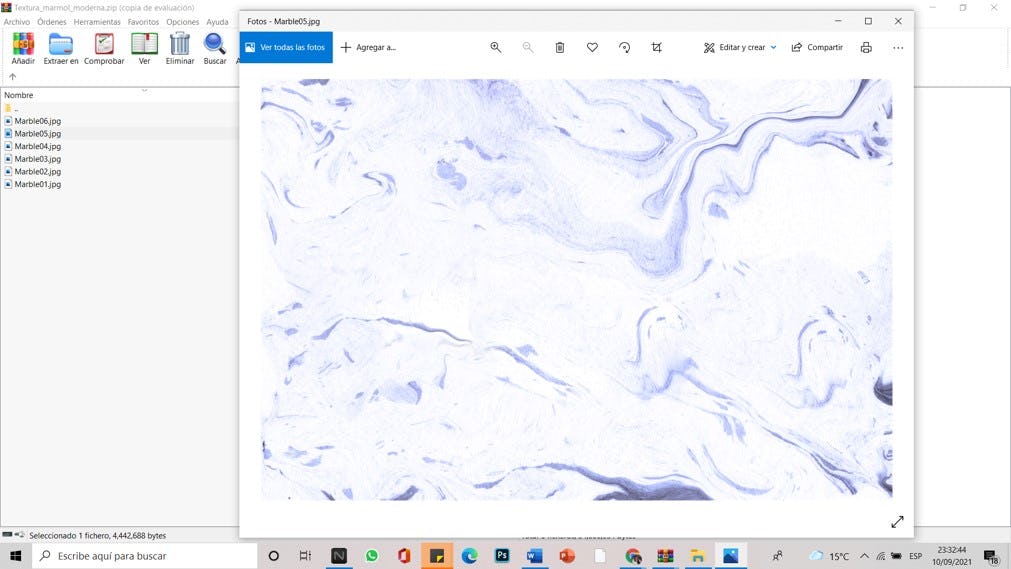Click WinRAR Añadir toolbar icon
This screenshot has width=1011, height=569.
click(x=23, y=48)
